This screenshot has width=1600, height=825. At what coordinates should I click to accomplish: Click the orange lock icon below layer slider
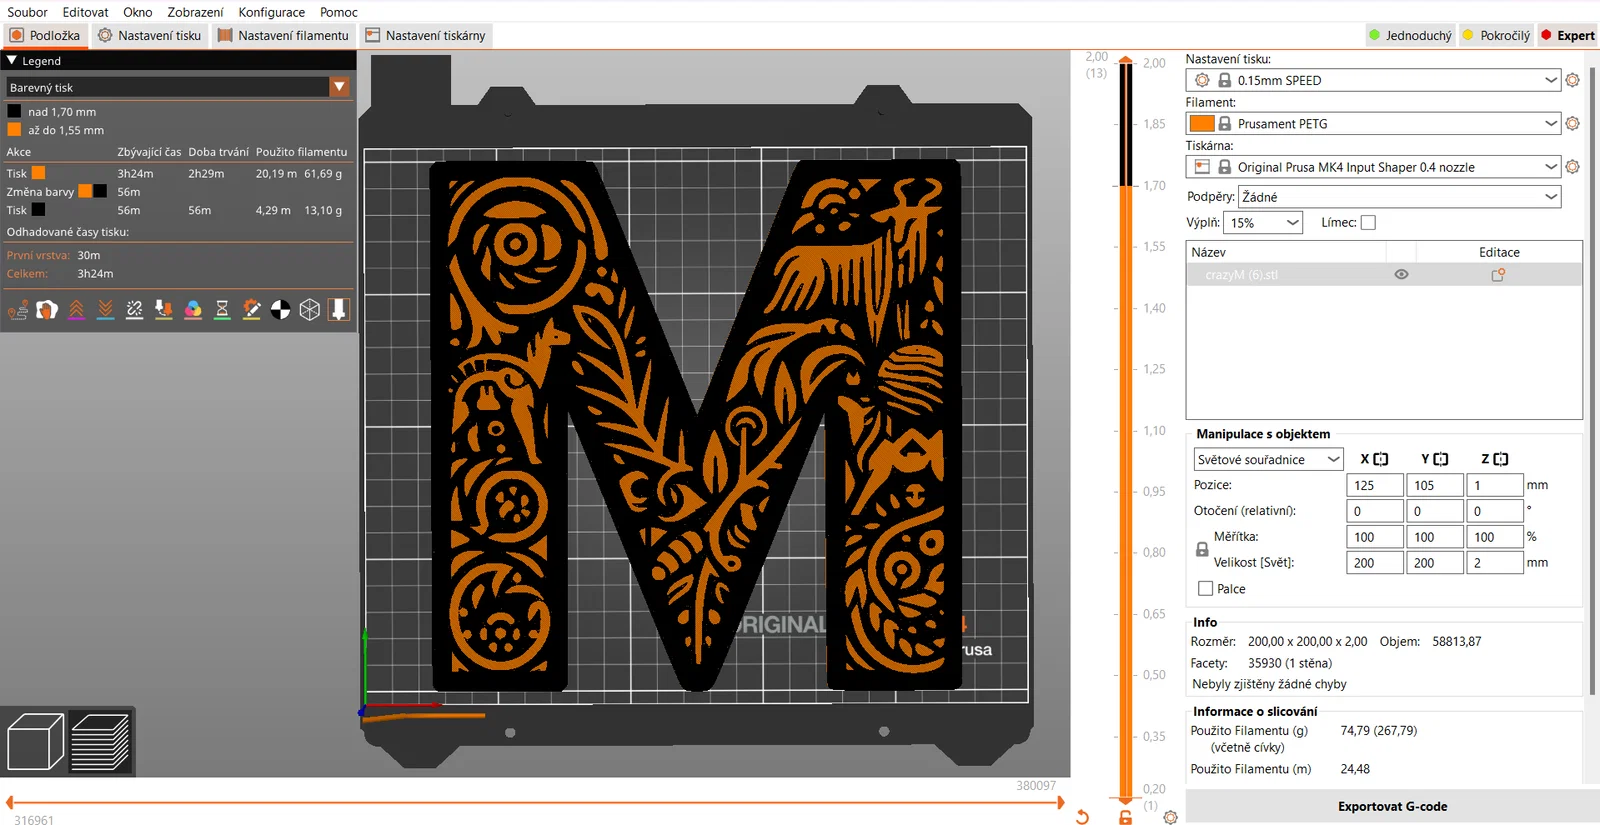point(1125,817)
